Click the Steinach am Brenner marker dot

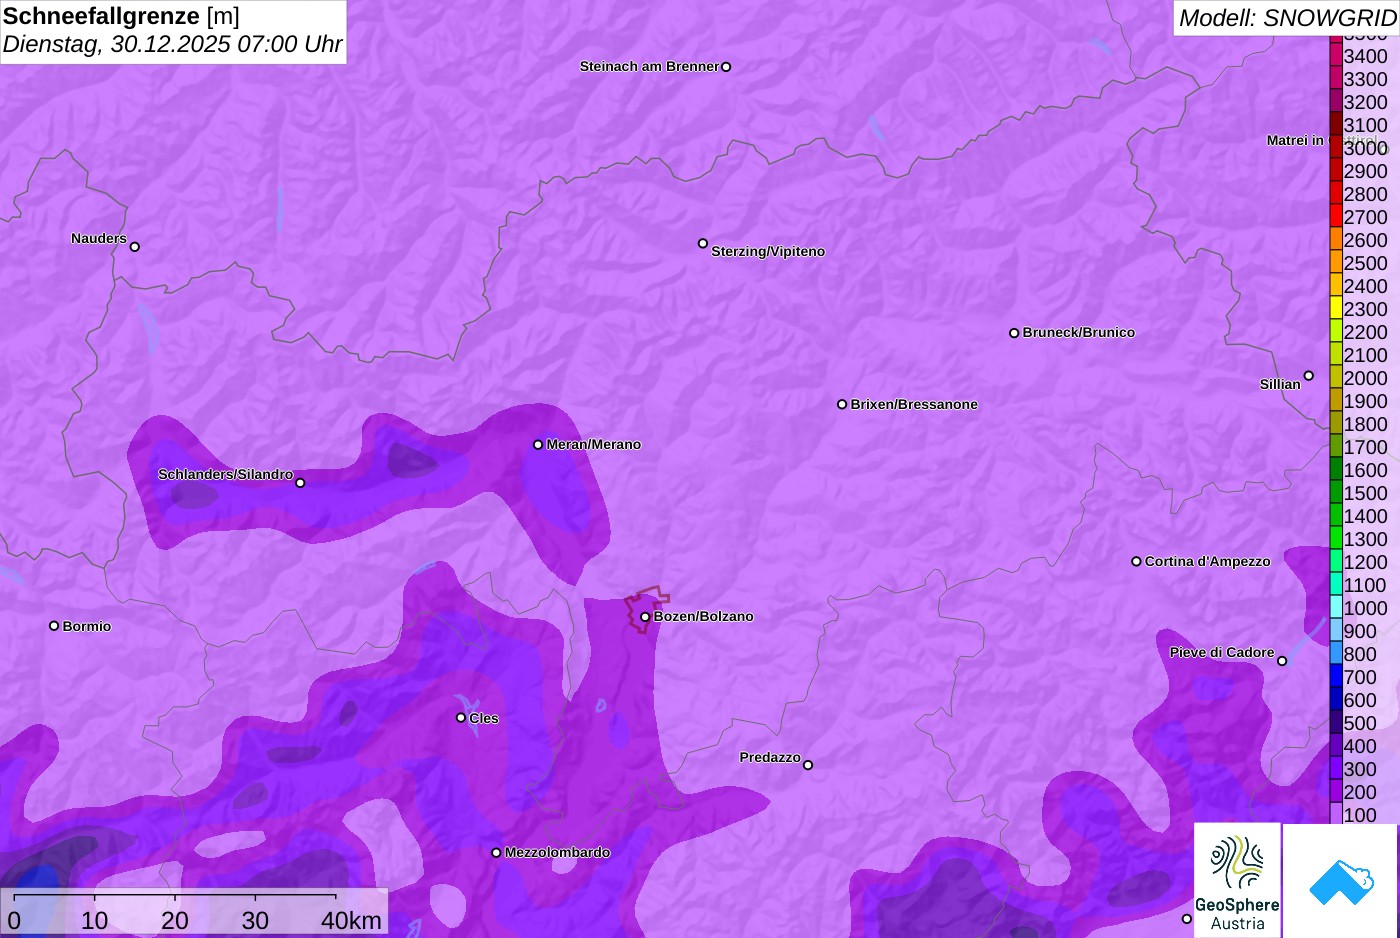pos(726,67)
